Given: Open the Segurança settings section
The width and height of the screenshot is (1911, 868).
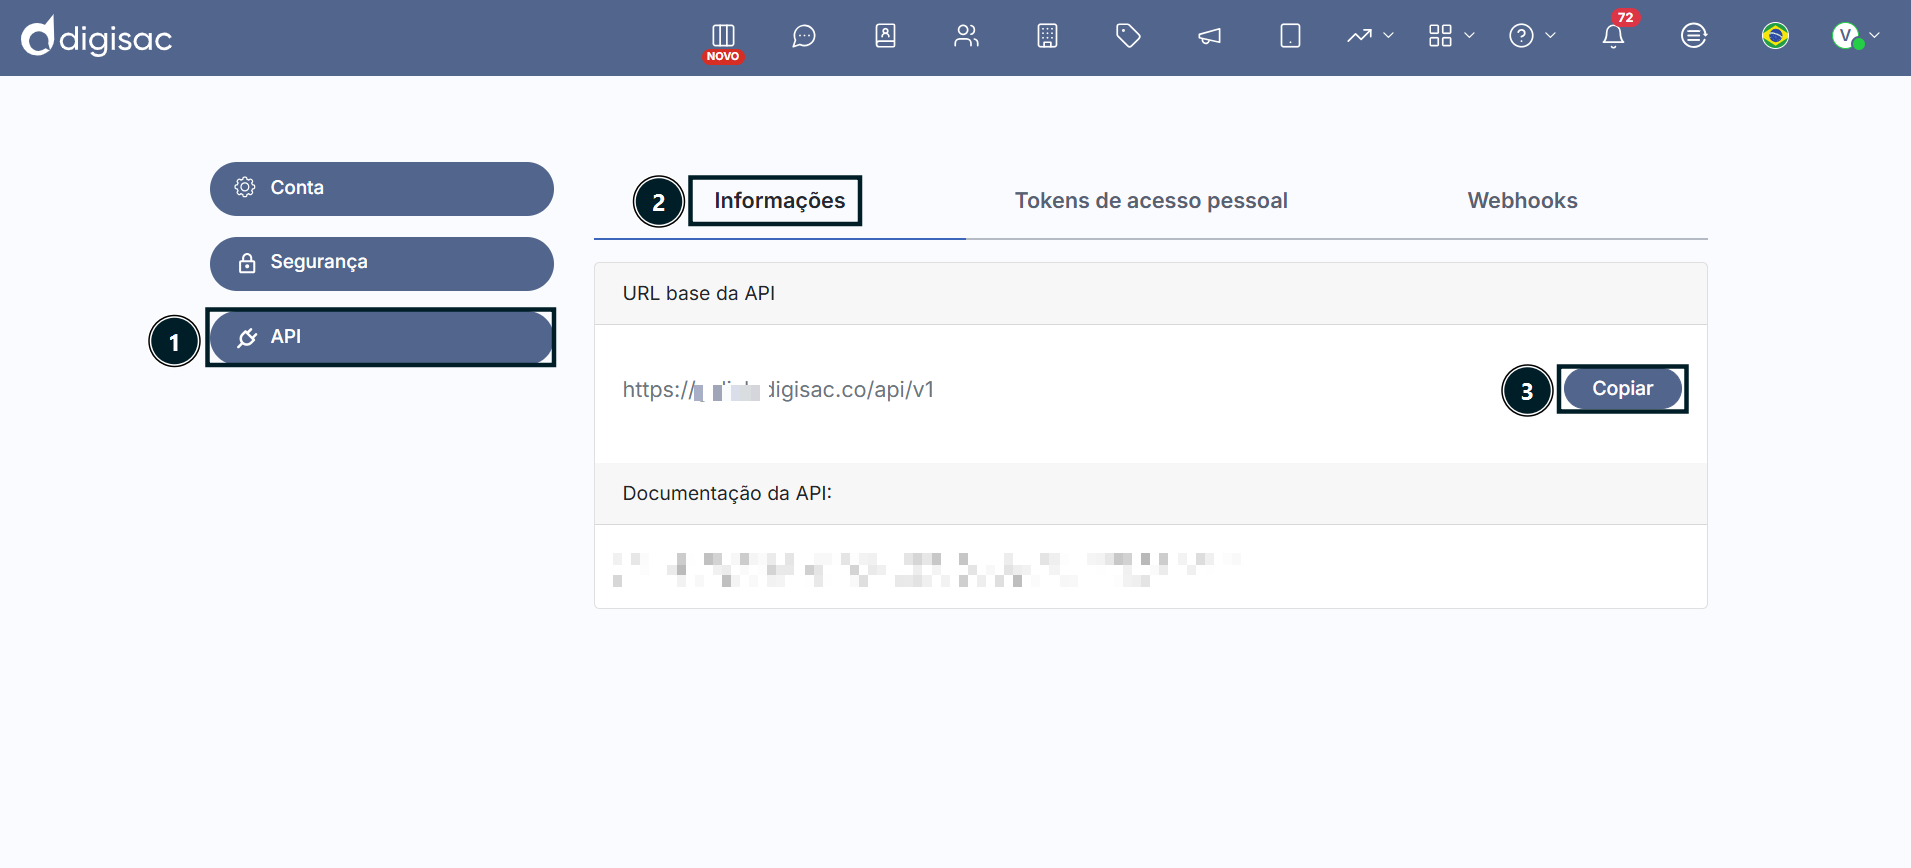Looking at the screenshot, I should [382, 263].
